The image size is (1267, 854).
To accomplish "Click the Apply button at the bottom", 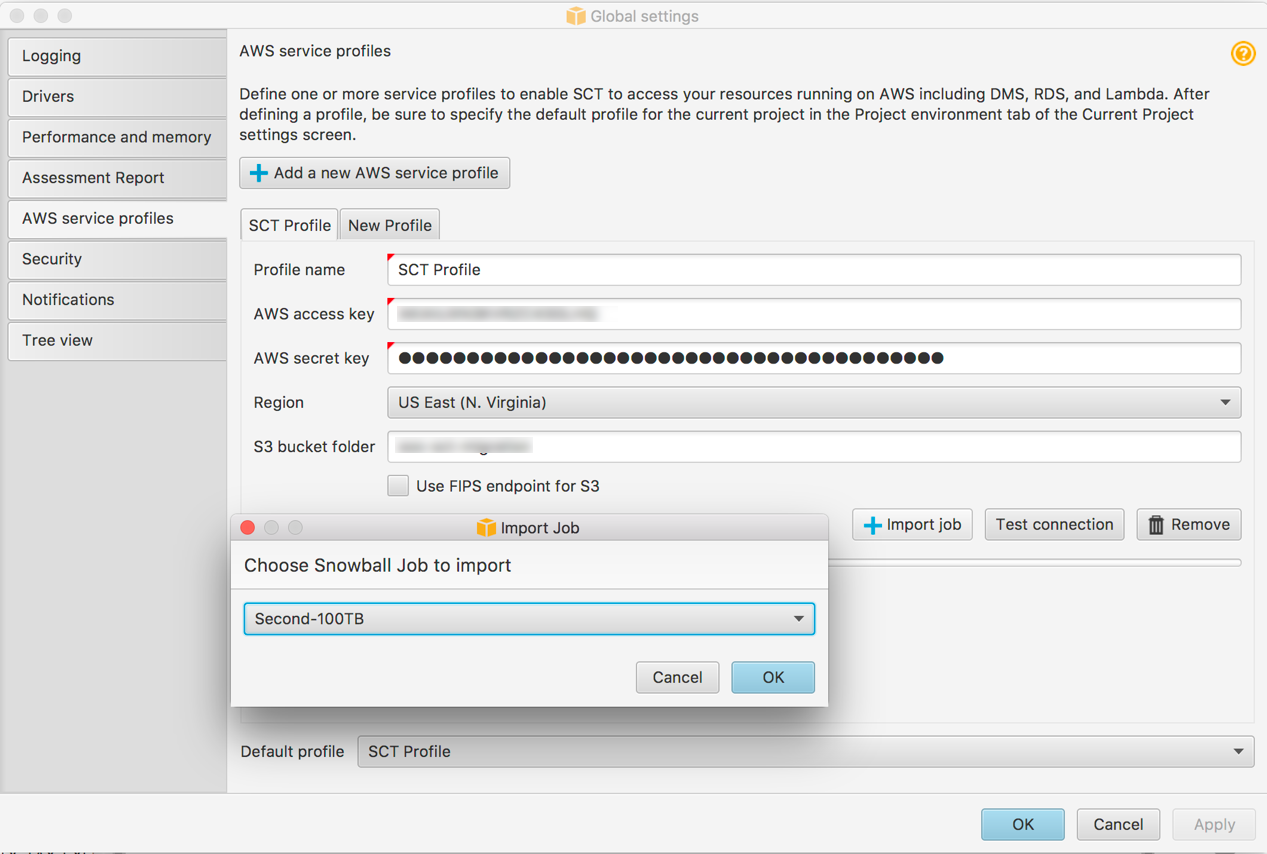I will coord(1213,824).
